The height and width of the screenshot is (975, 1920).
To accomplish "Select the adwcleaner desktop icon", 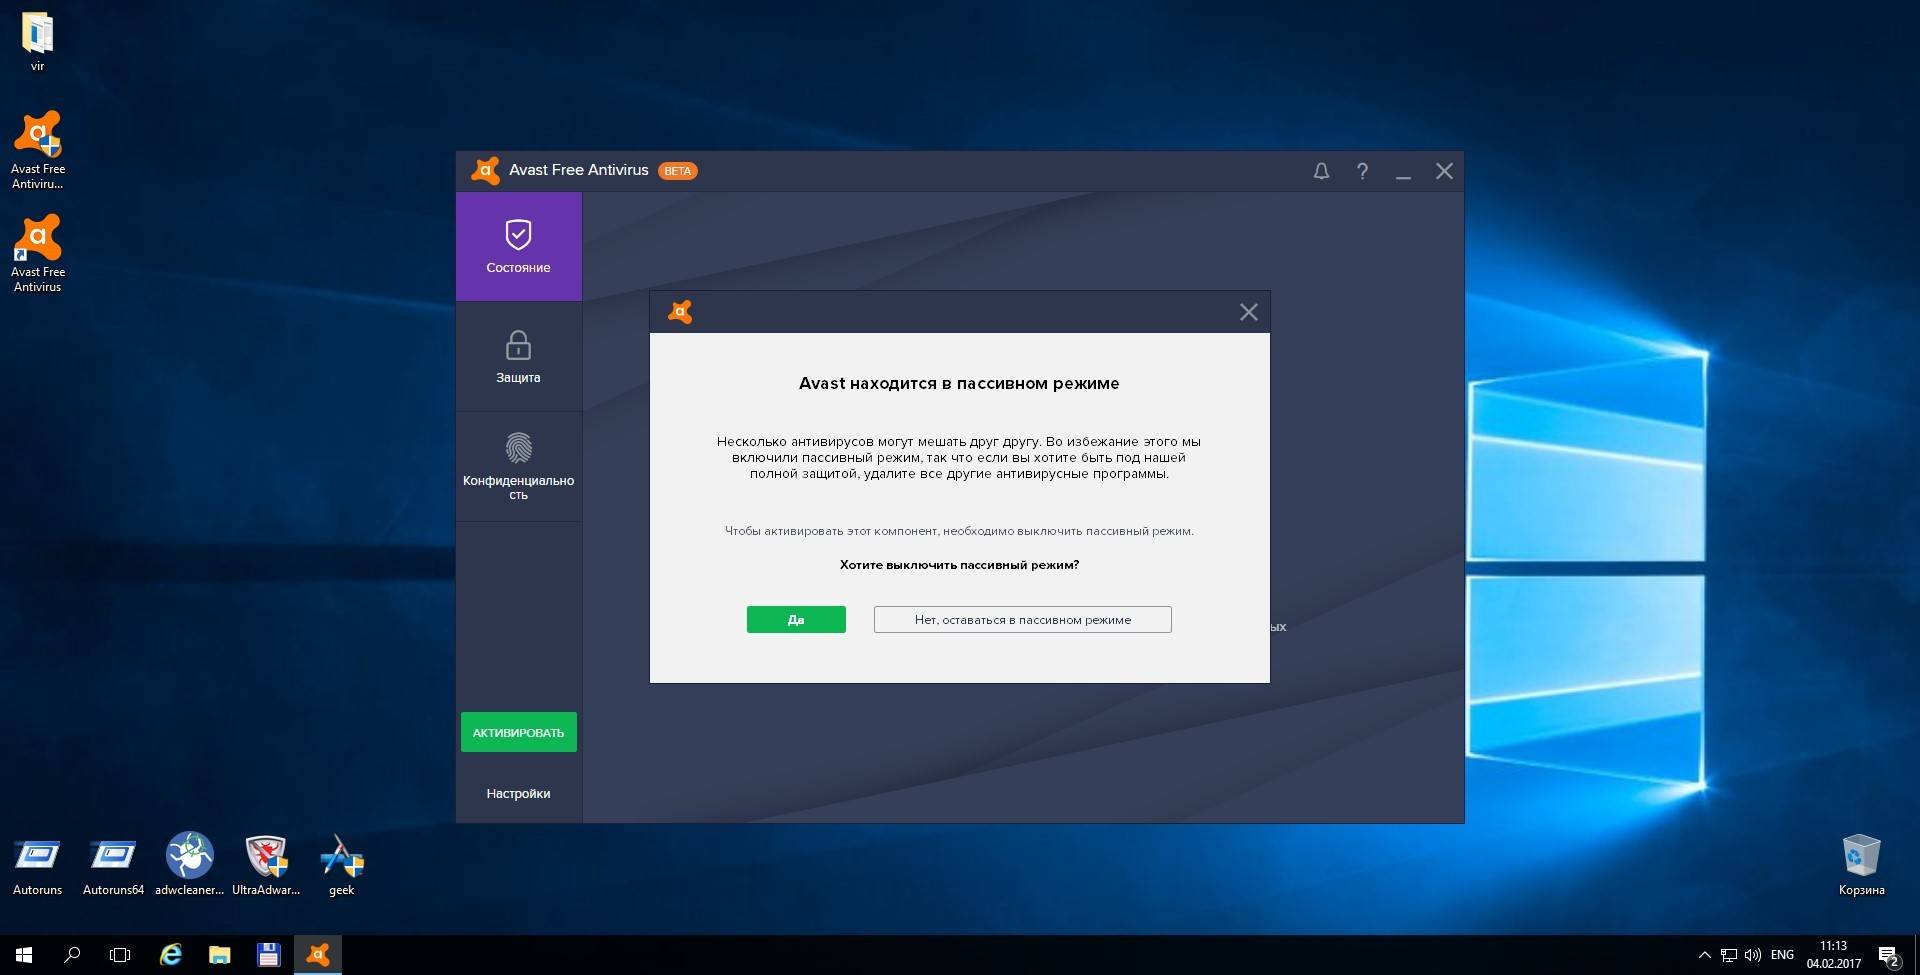I will click(x=189, y=865).
